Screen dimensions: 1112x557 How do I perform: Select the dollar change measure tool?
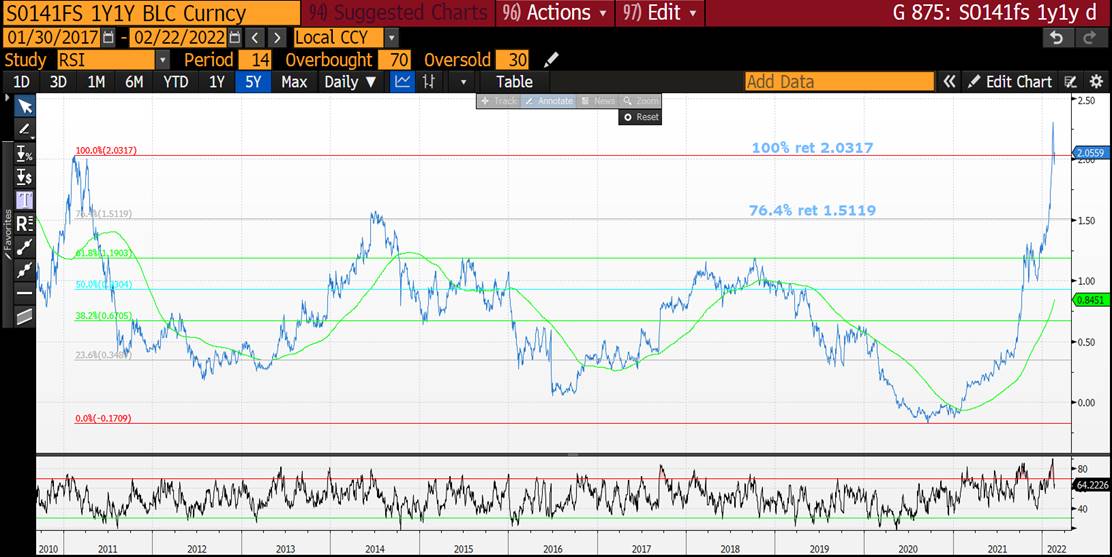pyautogui.click(x=25, y=177)
